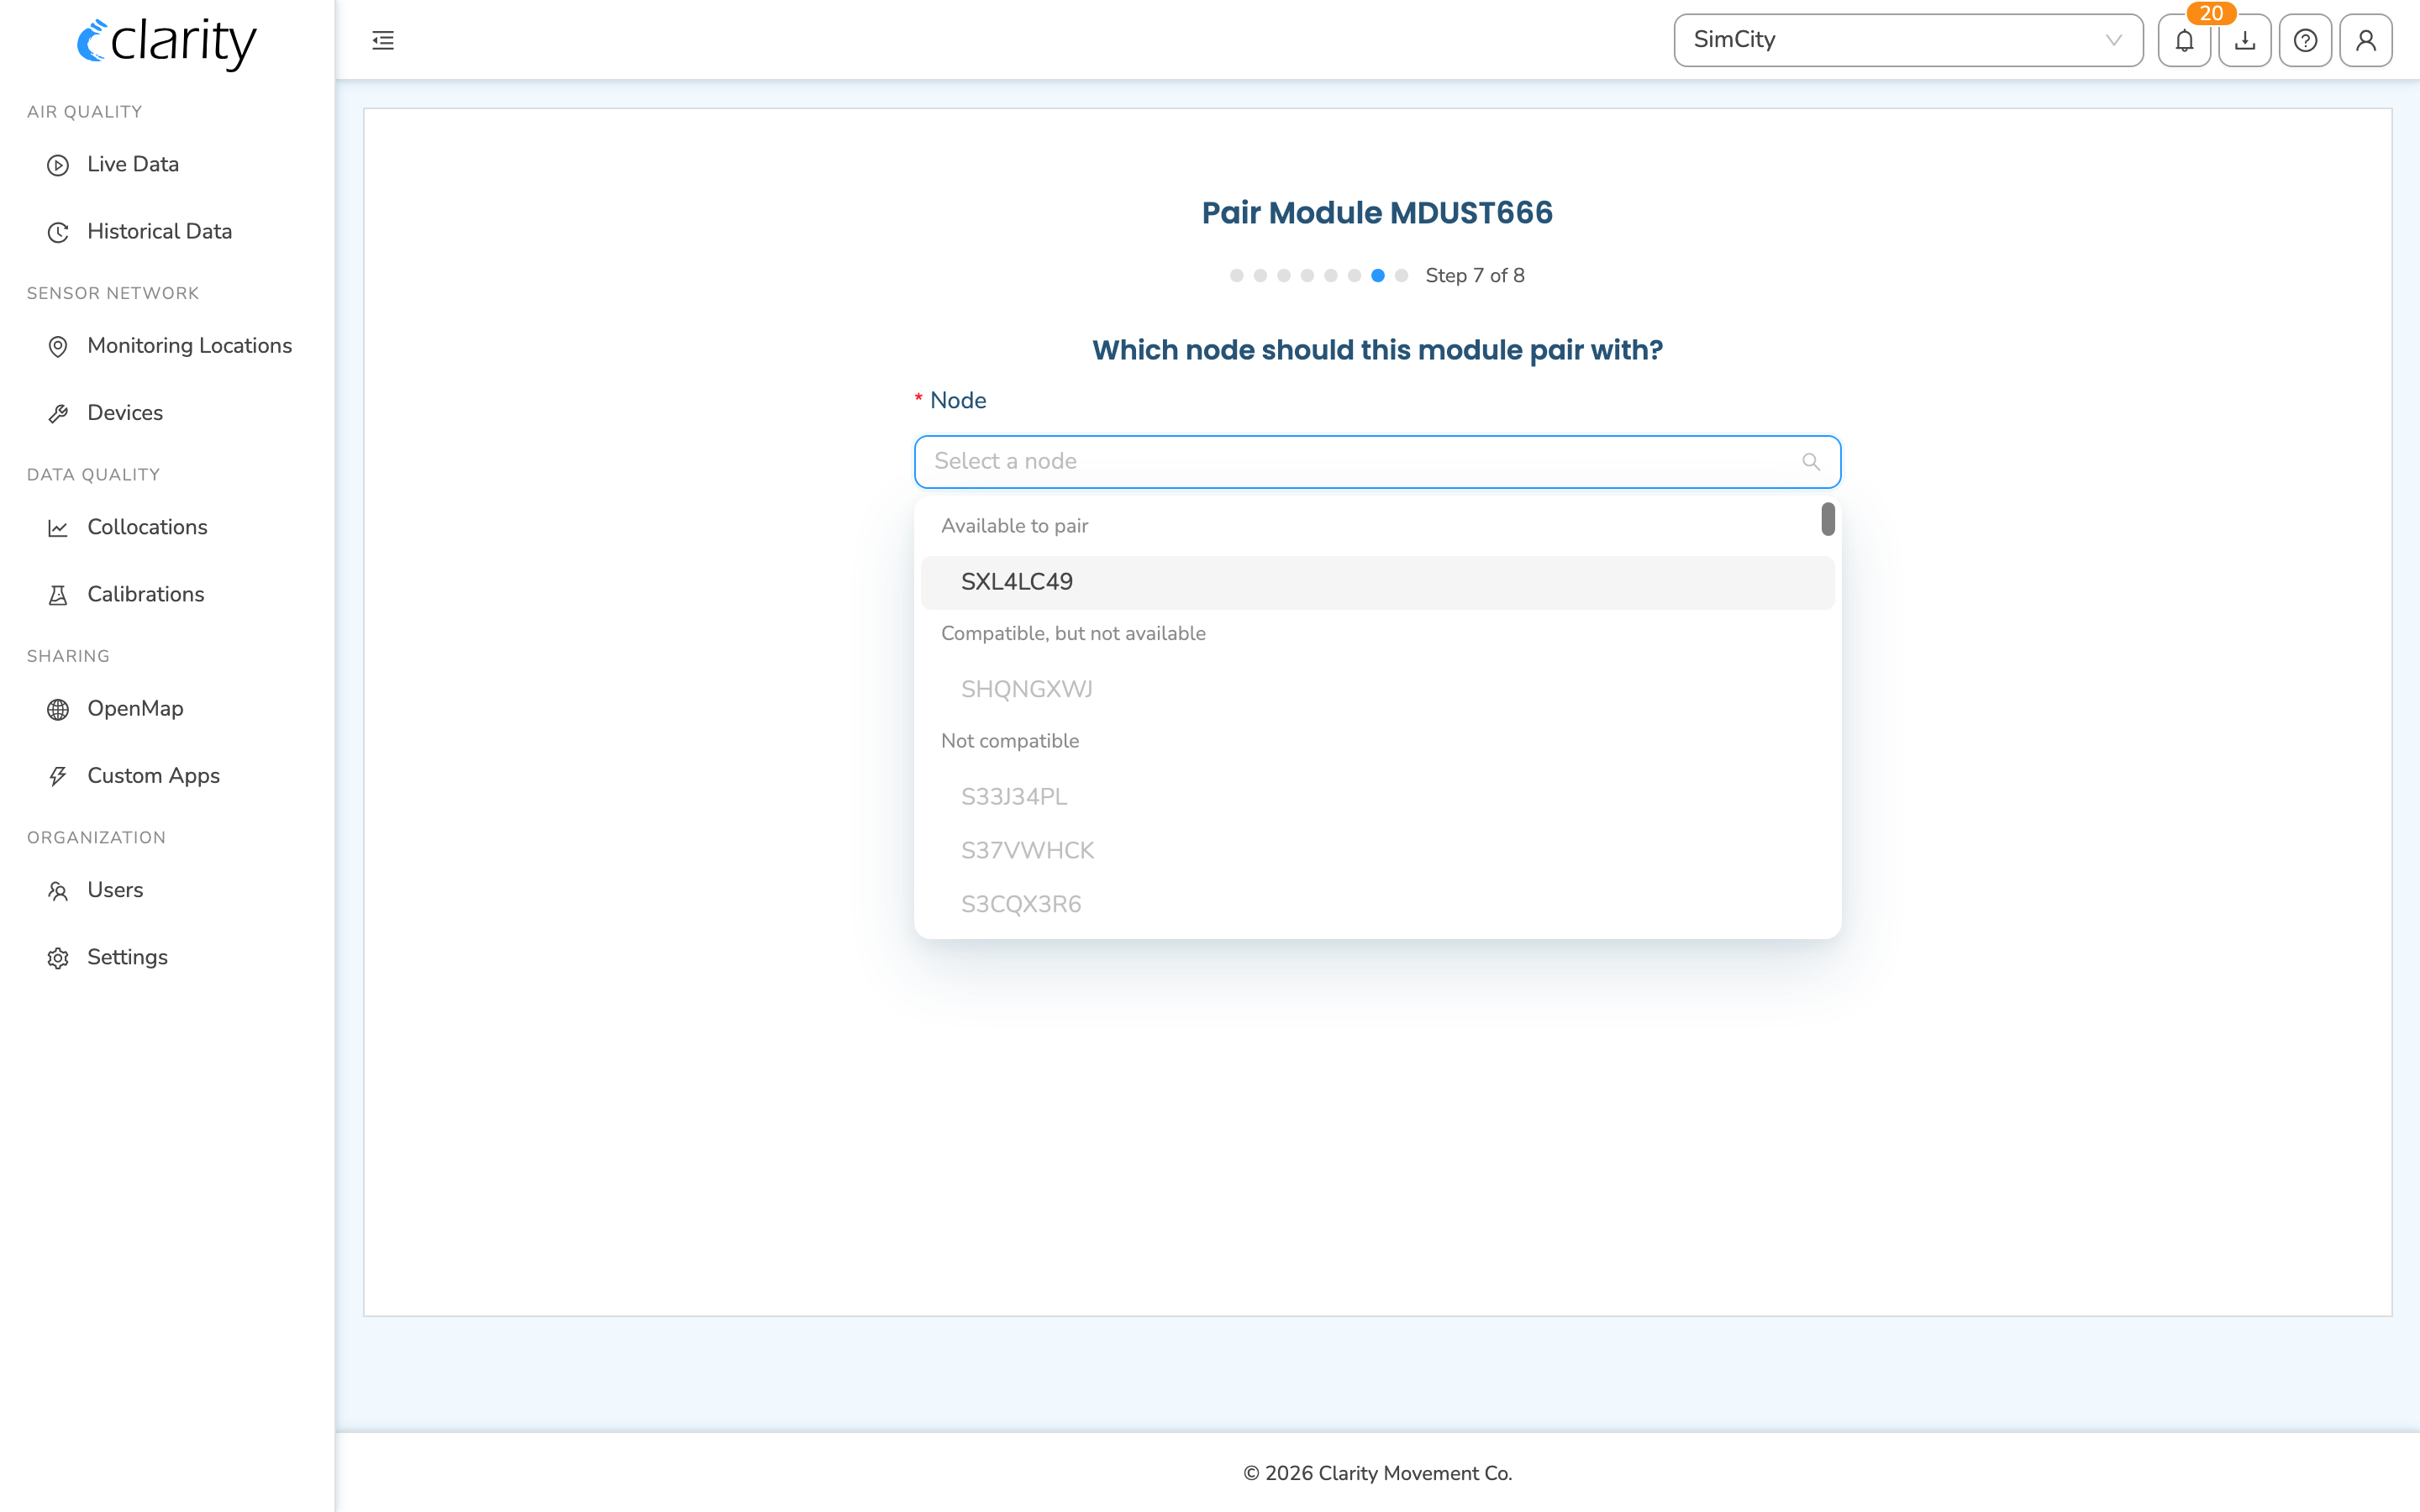Click the SimCity dropdown chevron arrow
Viewport: 2420px width, 1512px height.
click(2113, 40)
